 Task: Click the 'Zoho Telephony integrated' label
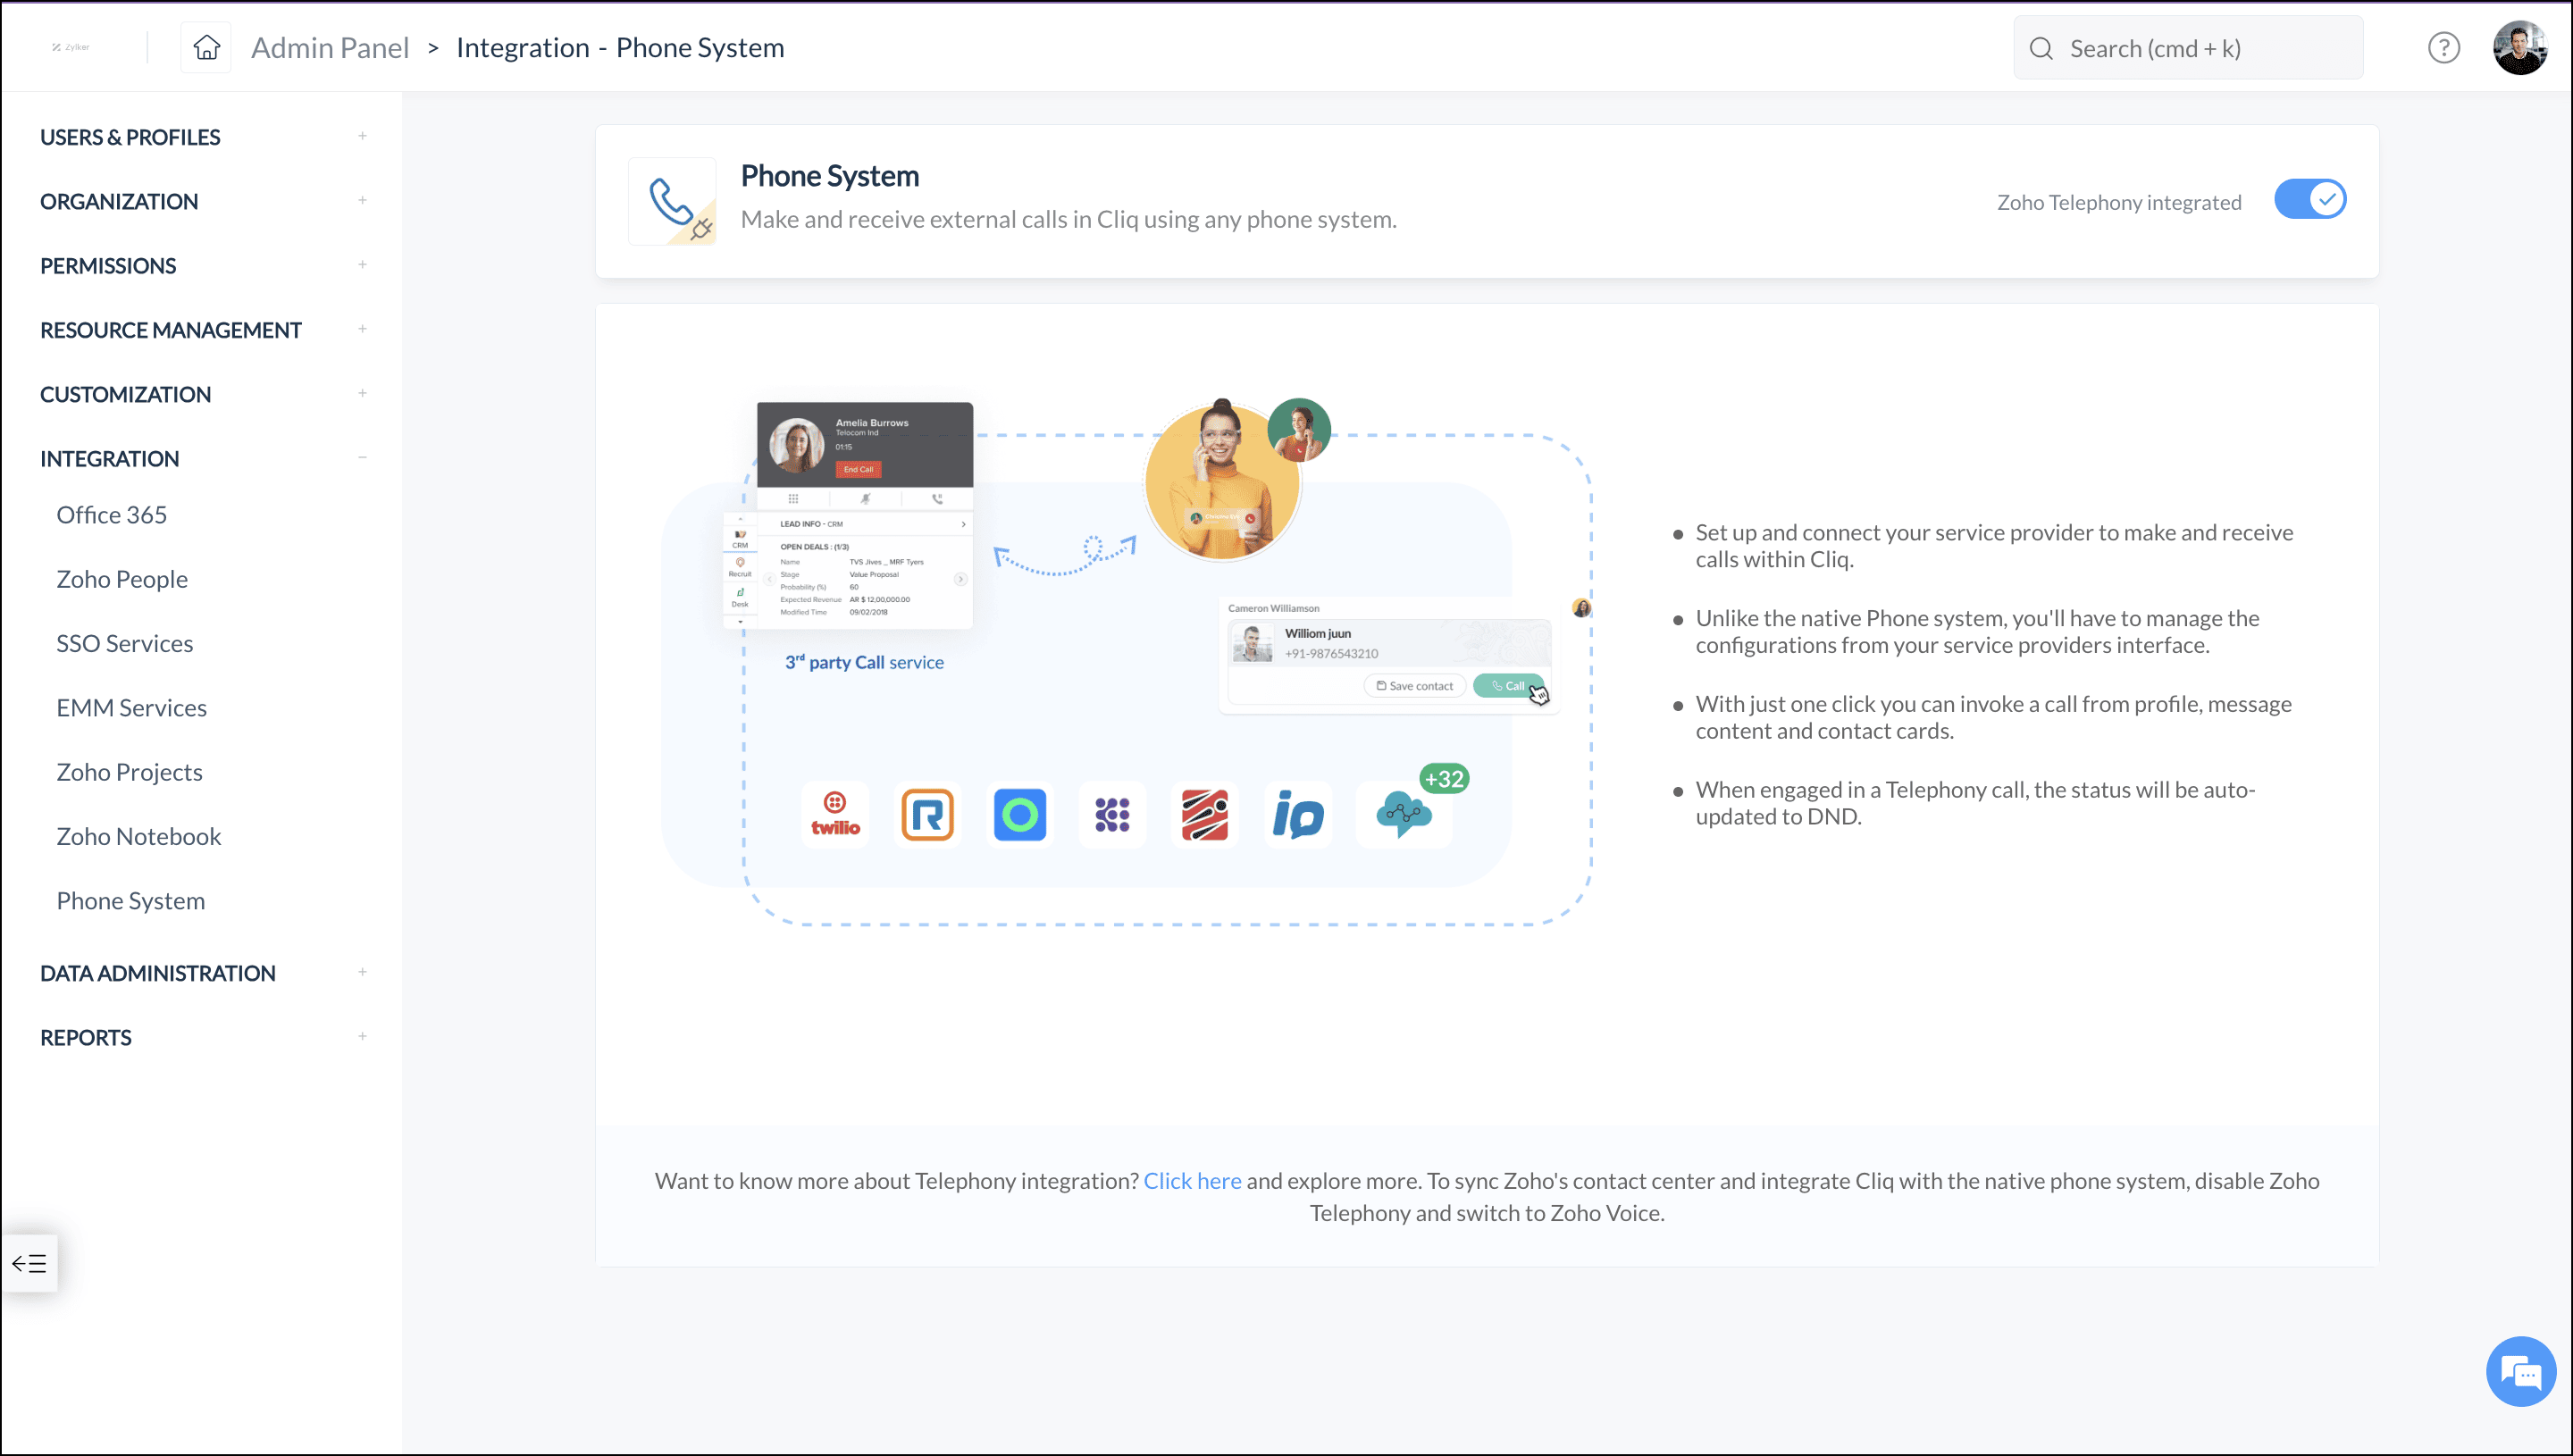2119,202
